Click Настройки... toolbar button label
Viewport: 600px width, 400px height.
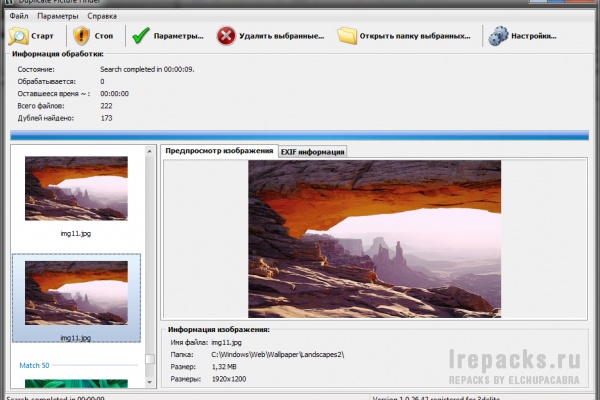tap(534, 36)
